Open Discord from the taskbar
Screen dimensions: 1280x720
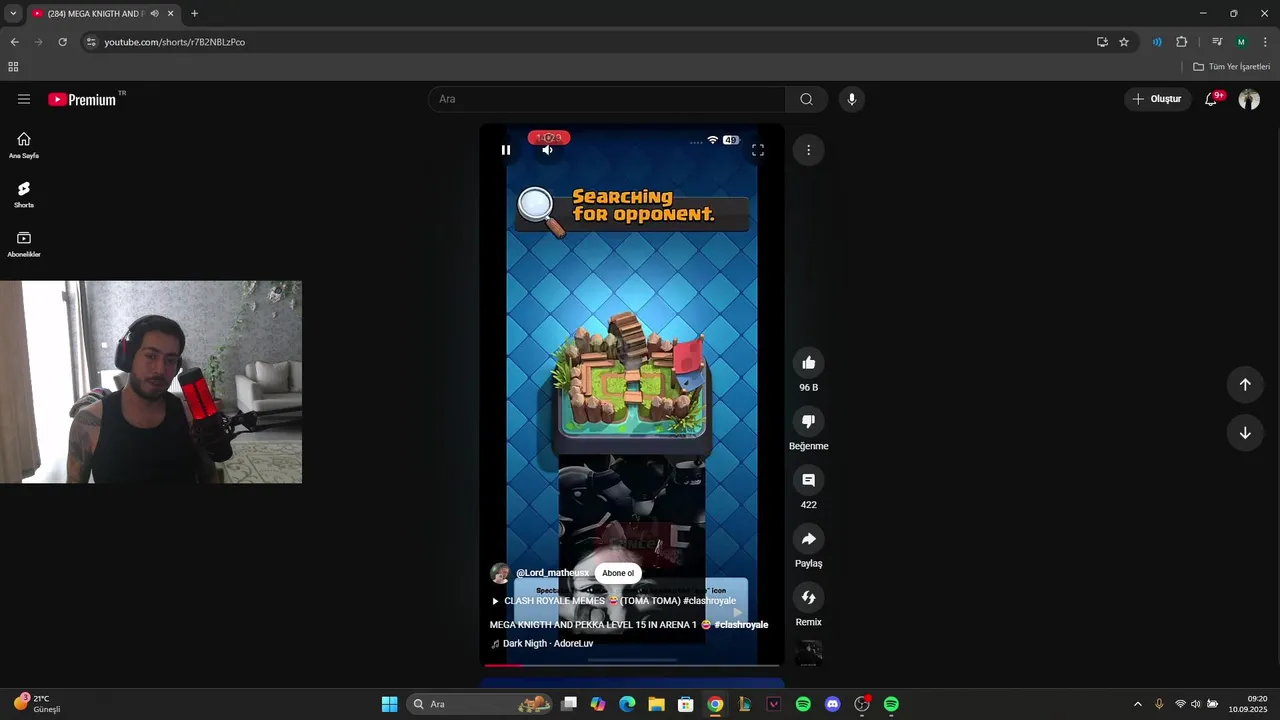click(x=832, y=704)
